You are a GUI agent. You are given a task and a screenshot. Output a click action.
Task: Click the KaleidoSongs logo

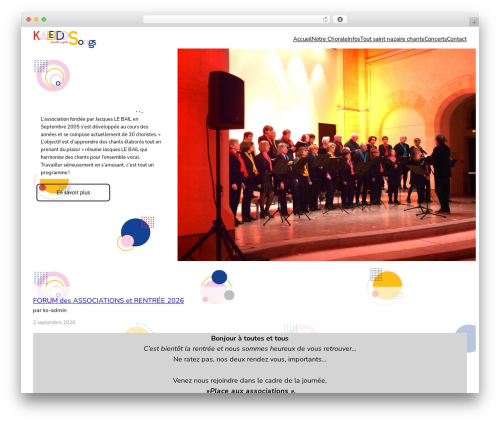click(x=65, y=39)
